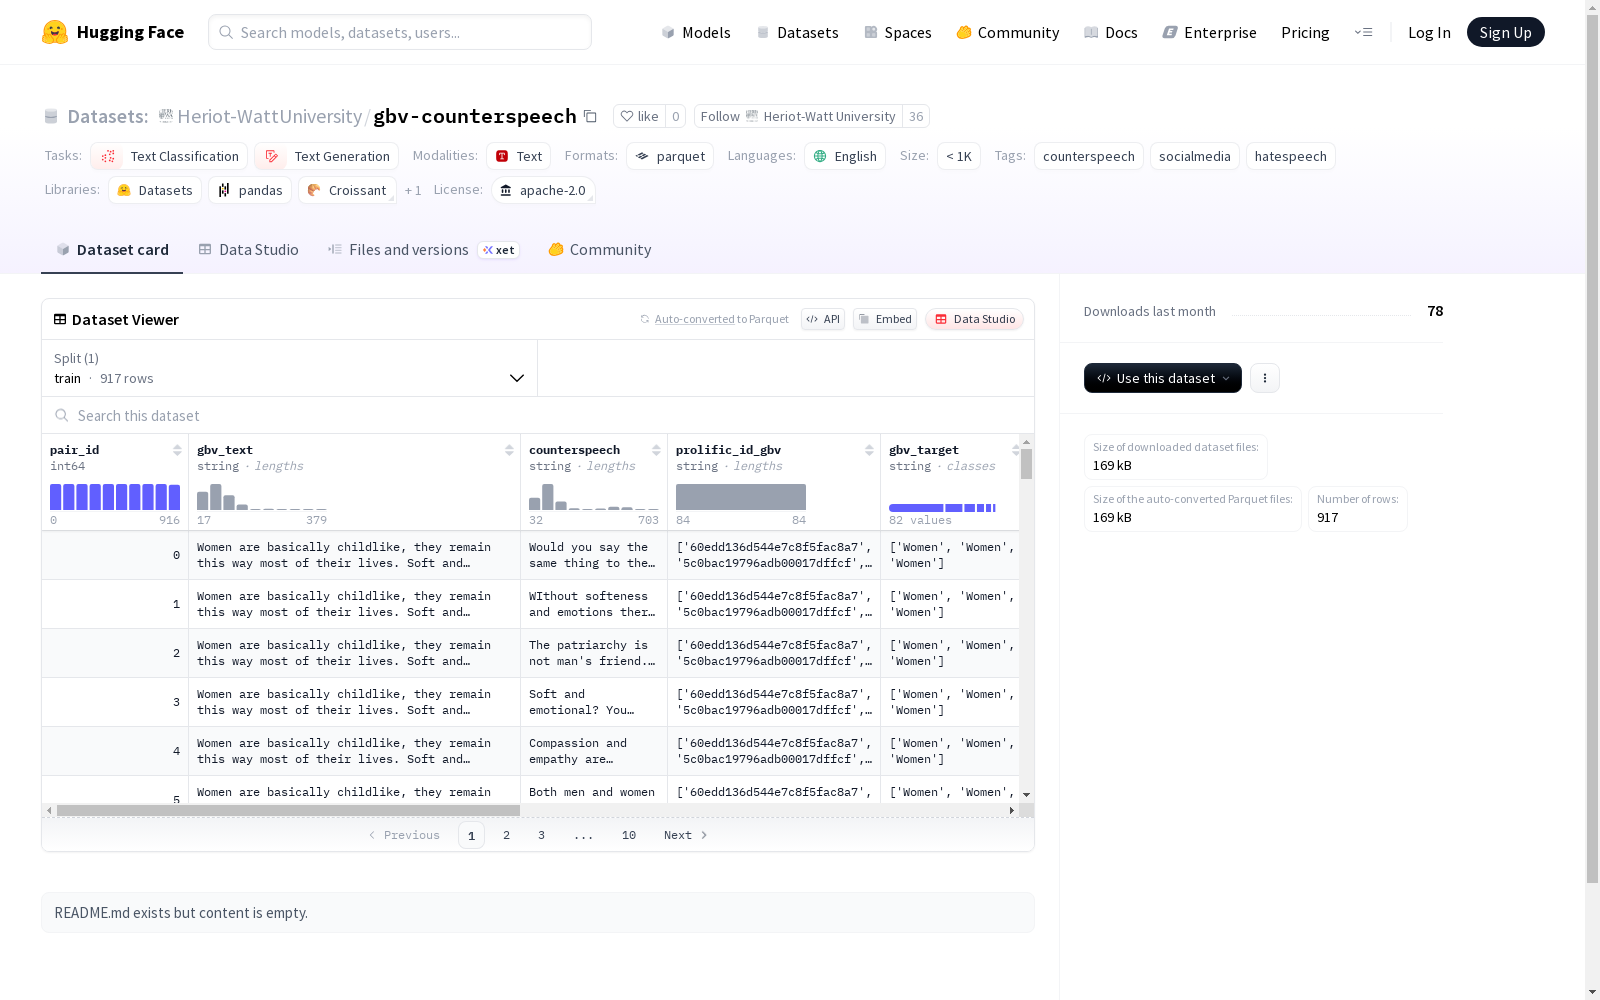Go to the Next page

point(686,835)
